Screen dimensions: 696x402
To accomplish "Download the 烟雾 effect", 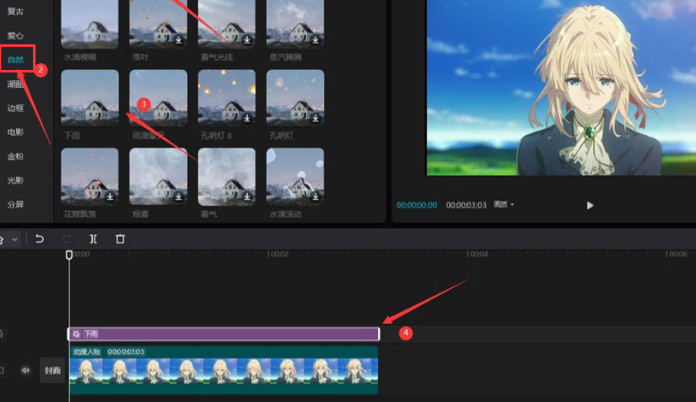I will [178, 196].
